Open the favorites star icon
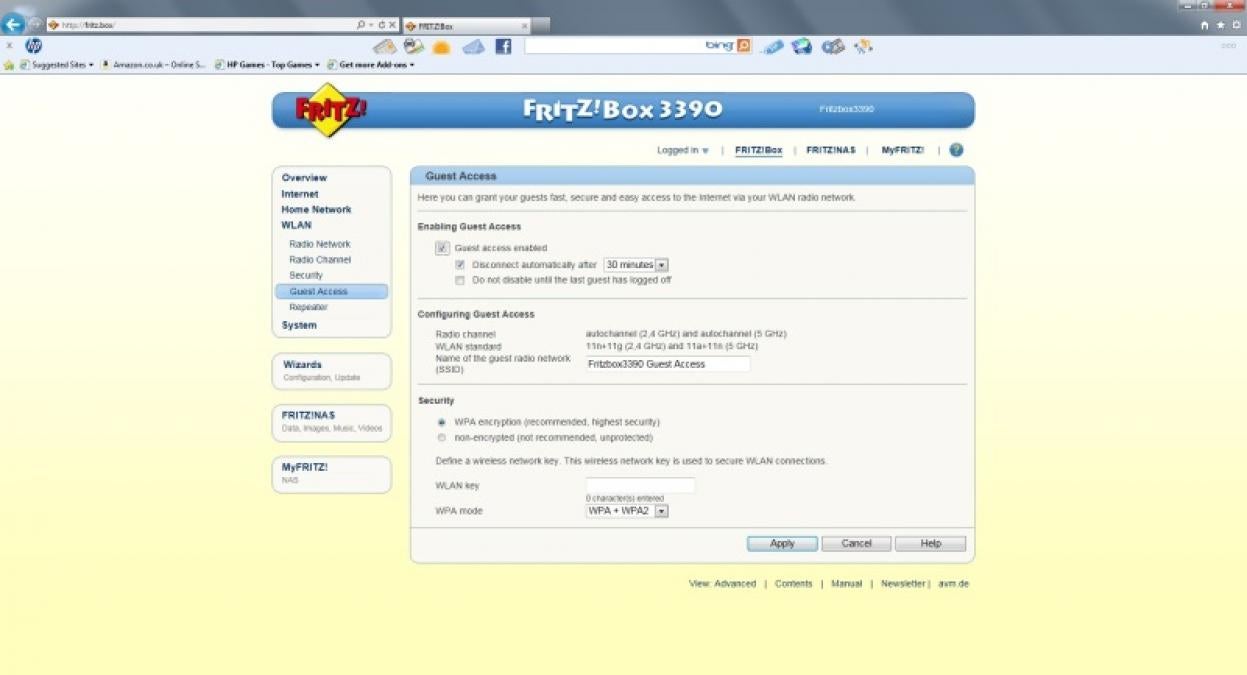Viewport: 1247px width, 675px height. 1220,25
